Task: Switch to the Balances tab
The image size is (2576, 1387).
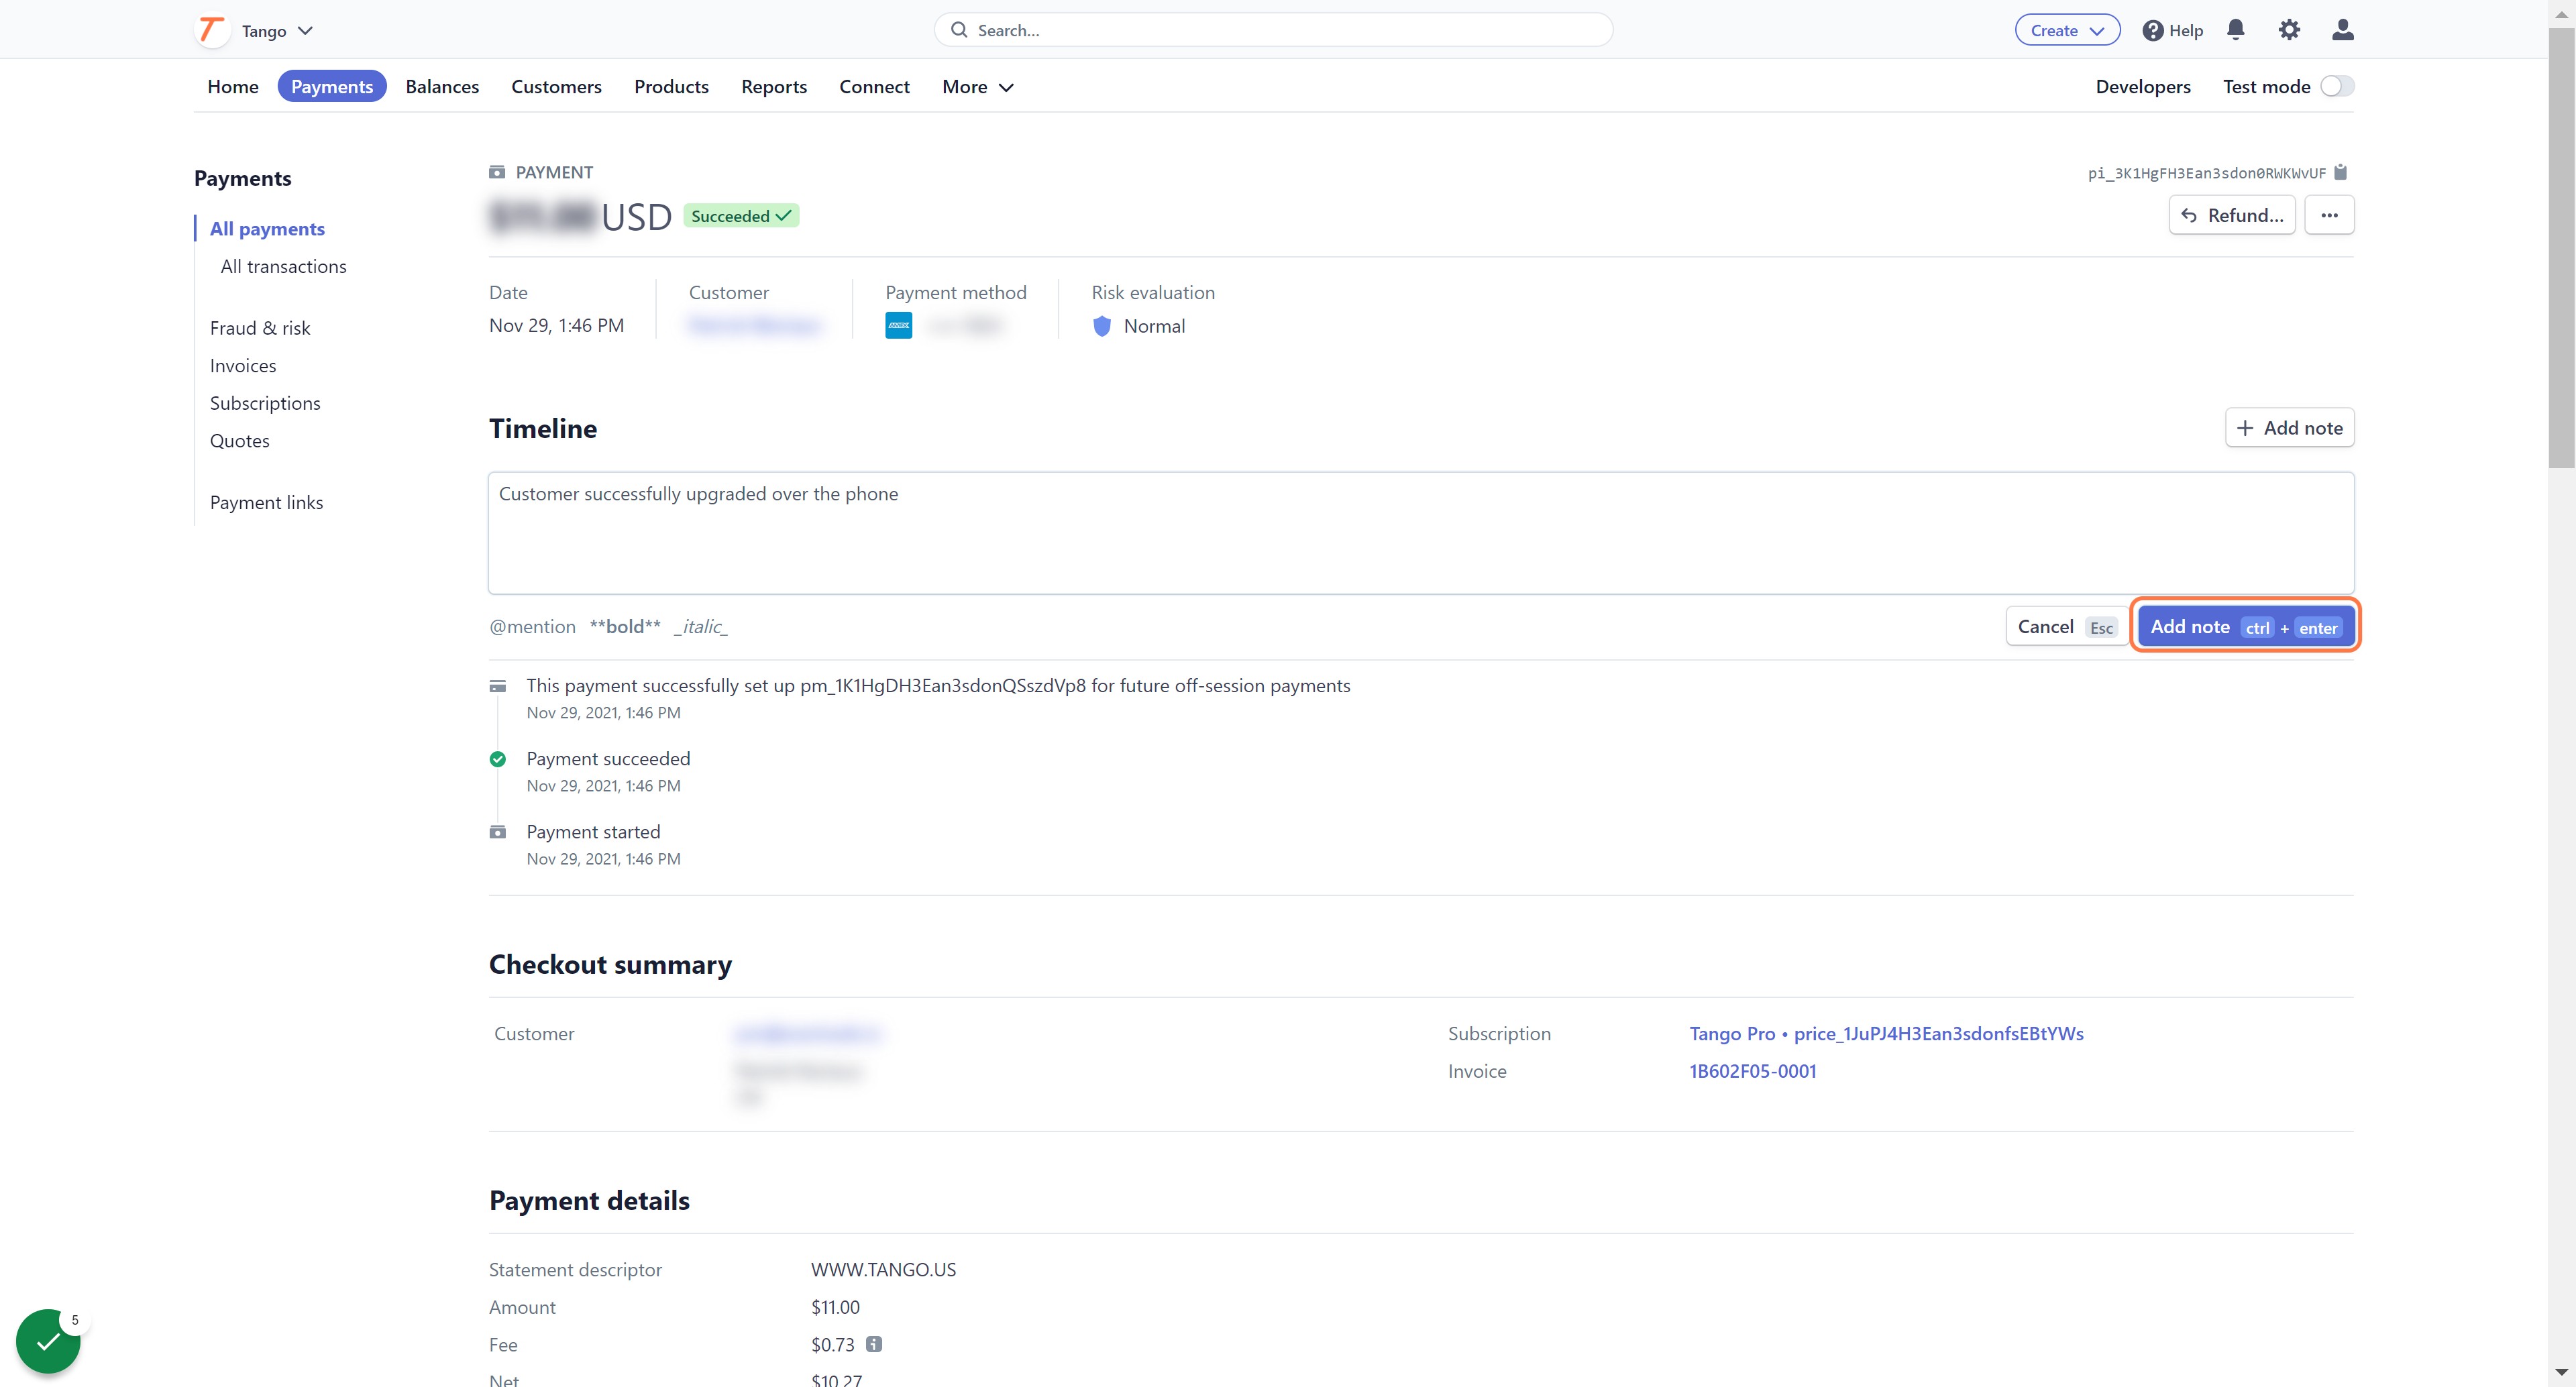Action: click(x=442, y=87)
